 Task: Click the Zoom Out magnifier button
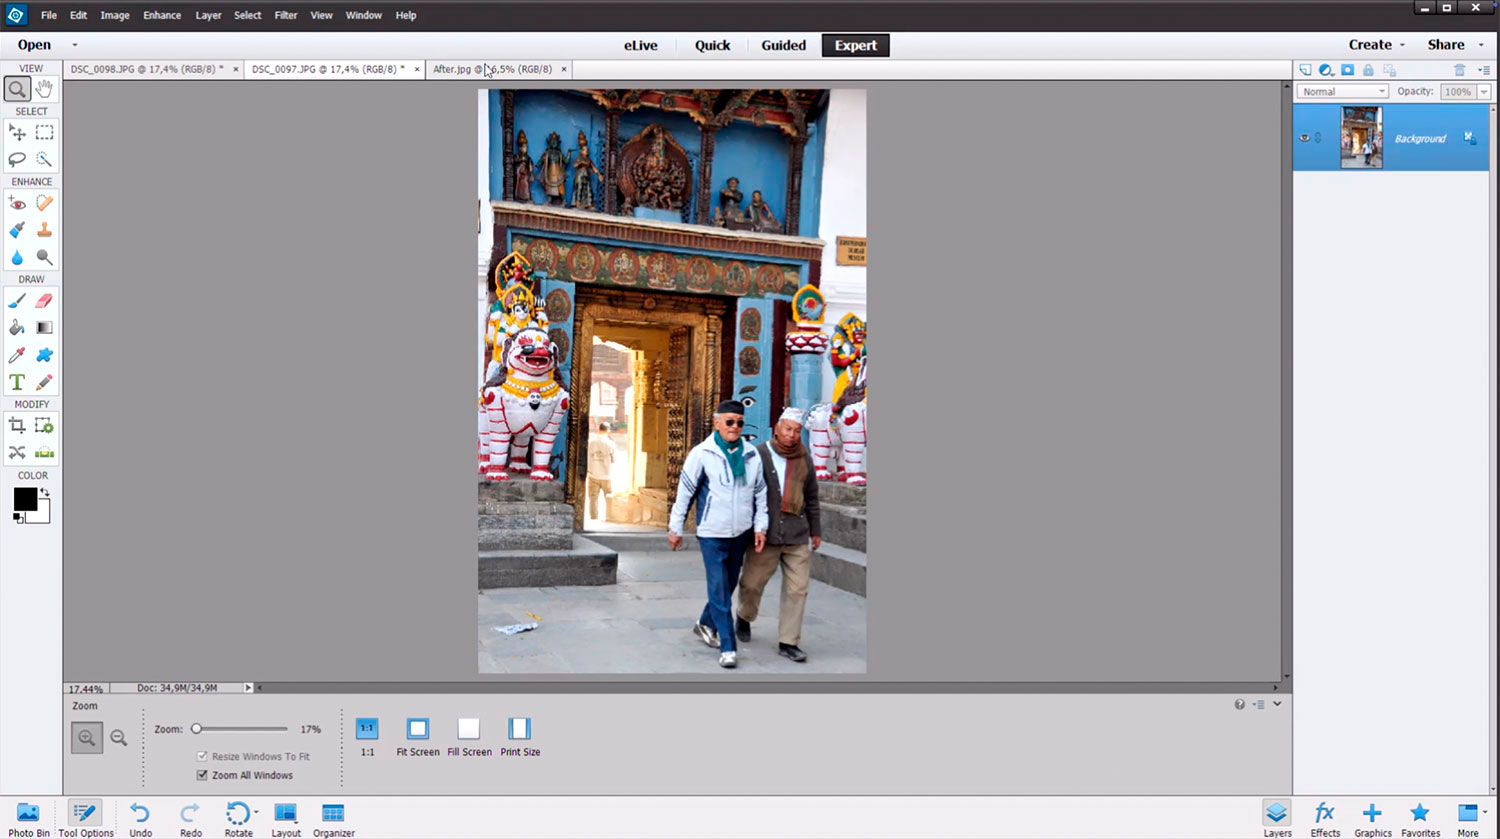[119, 738]
